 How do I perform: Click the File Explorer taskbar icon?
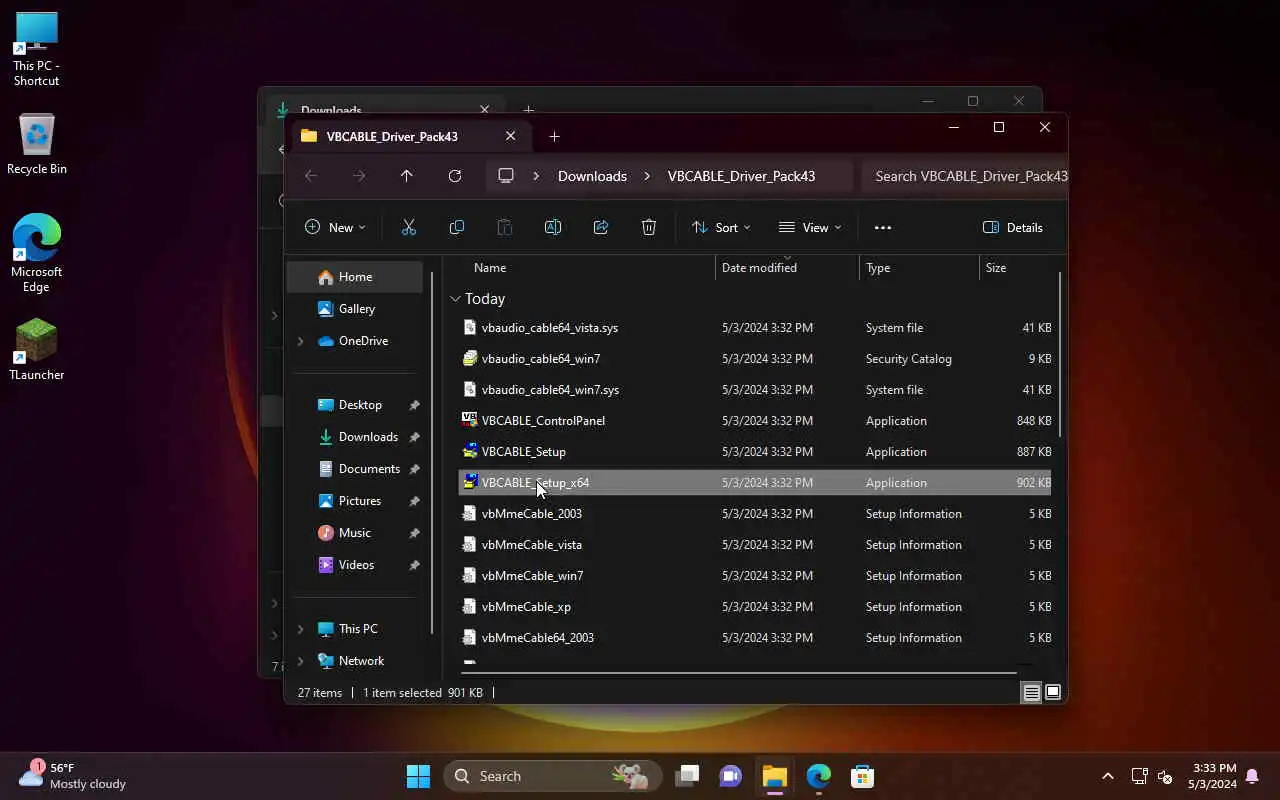[x=775, y=776]
